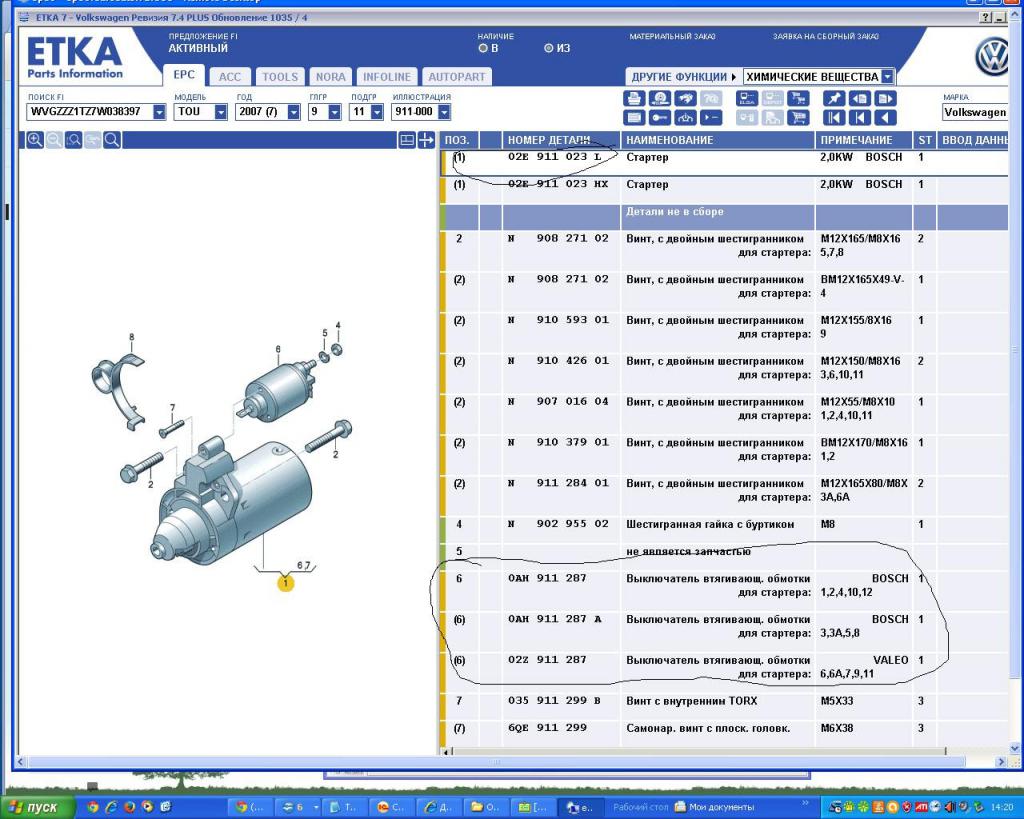
Task: Go to previous illustration page icon
Action: (x=859, y=99)
